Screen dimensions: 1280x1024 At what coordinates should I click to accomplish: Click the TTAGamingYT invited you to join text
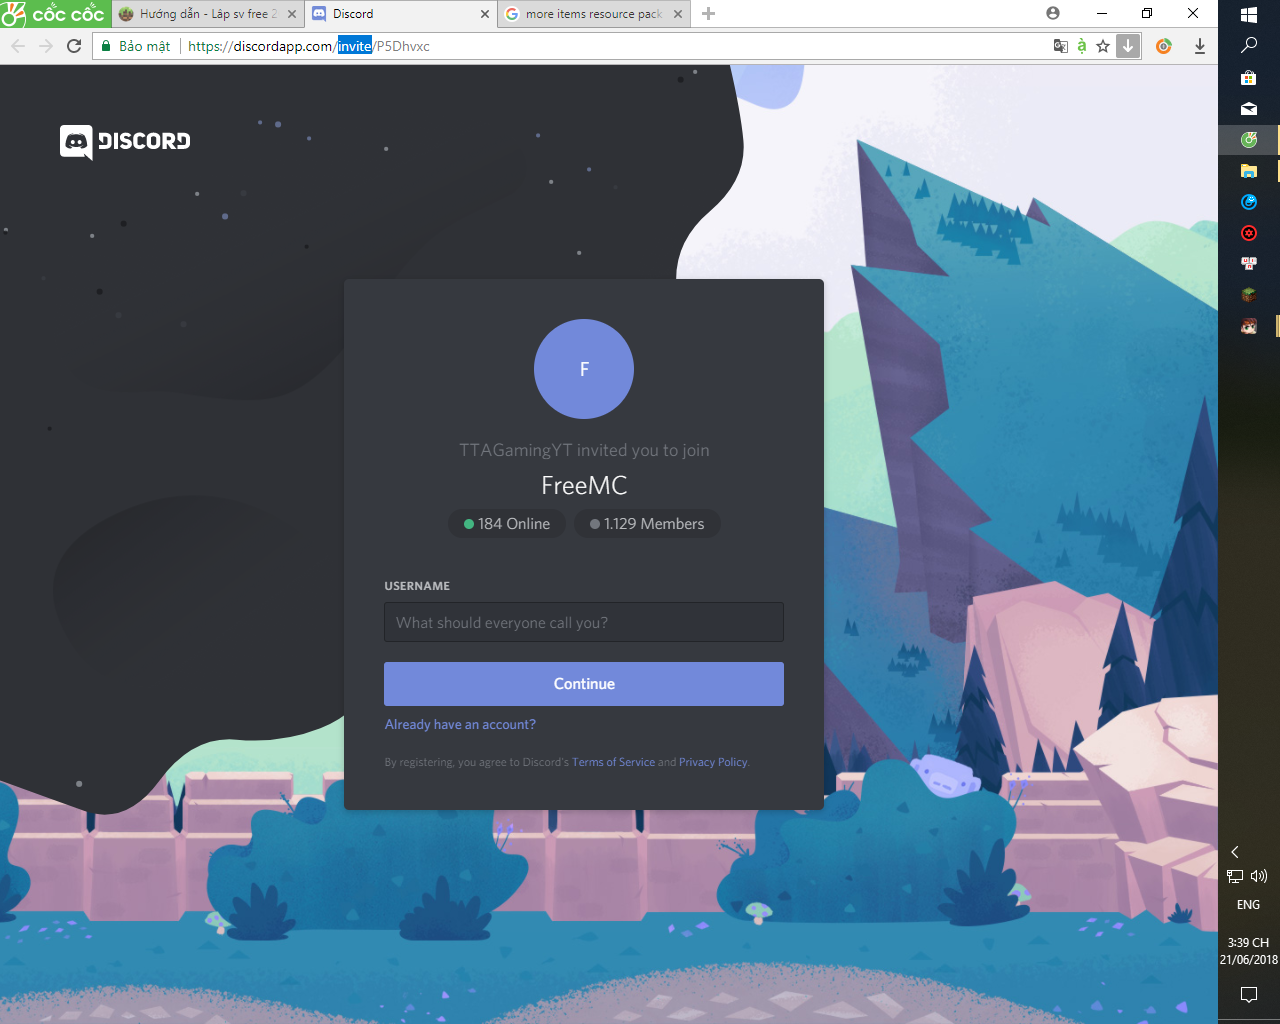click(584, 450)
